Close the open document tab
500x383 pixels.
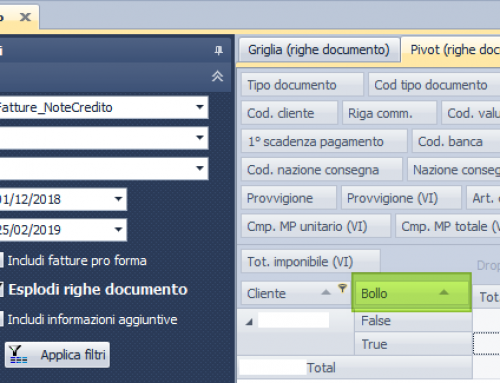click(25, 17)
